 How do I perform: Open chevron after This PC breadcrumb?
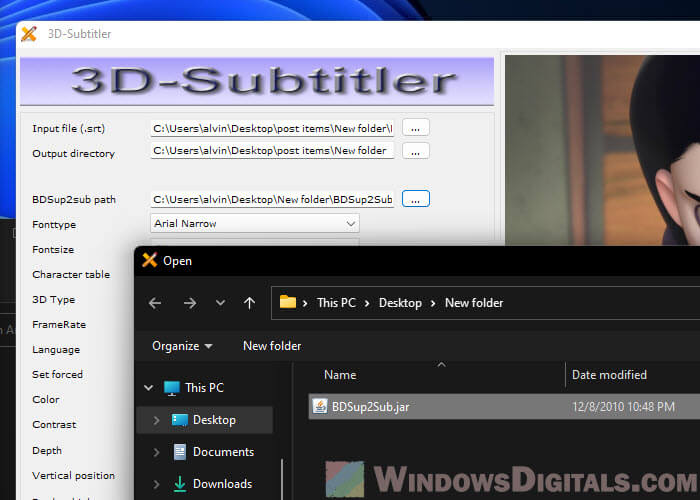click(367, 303)
